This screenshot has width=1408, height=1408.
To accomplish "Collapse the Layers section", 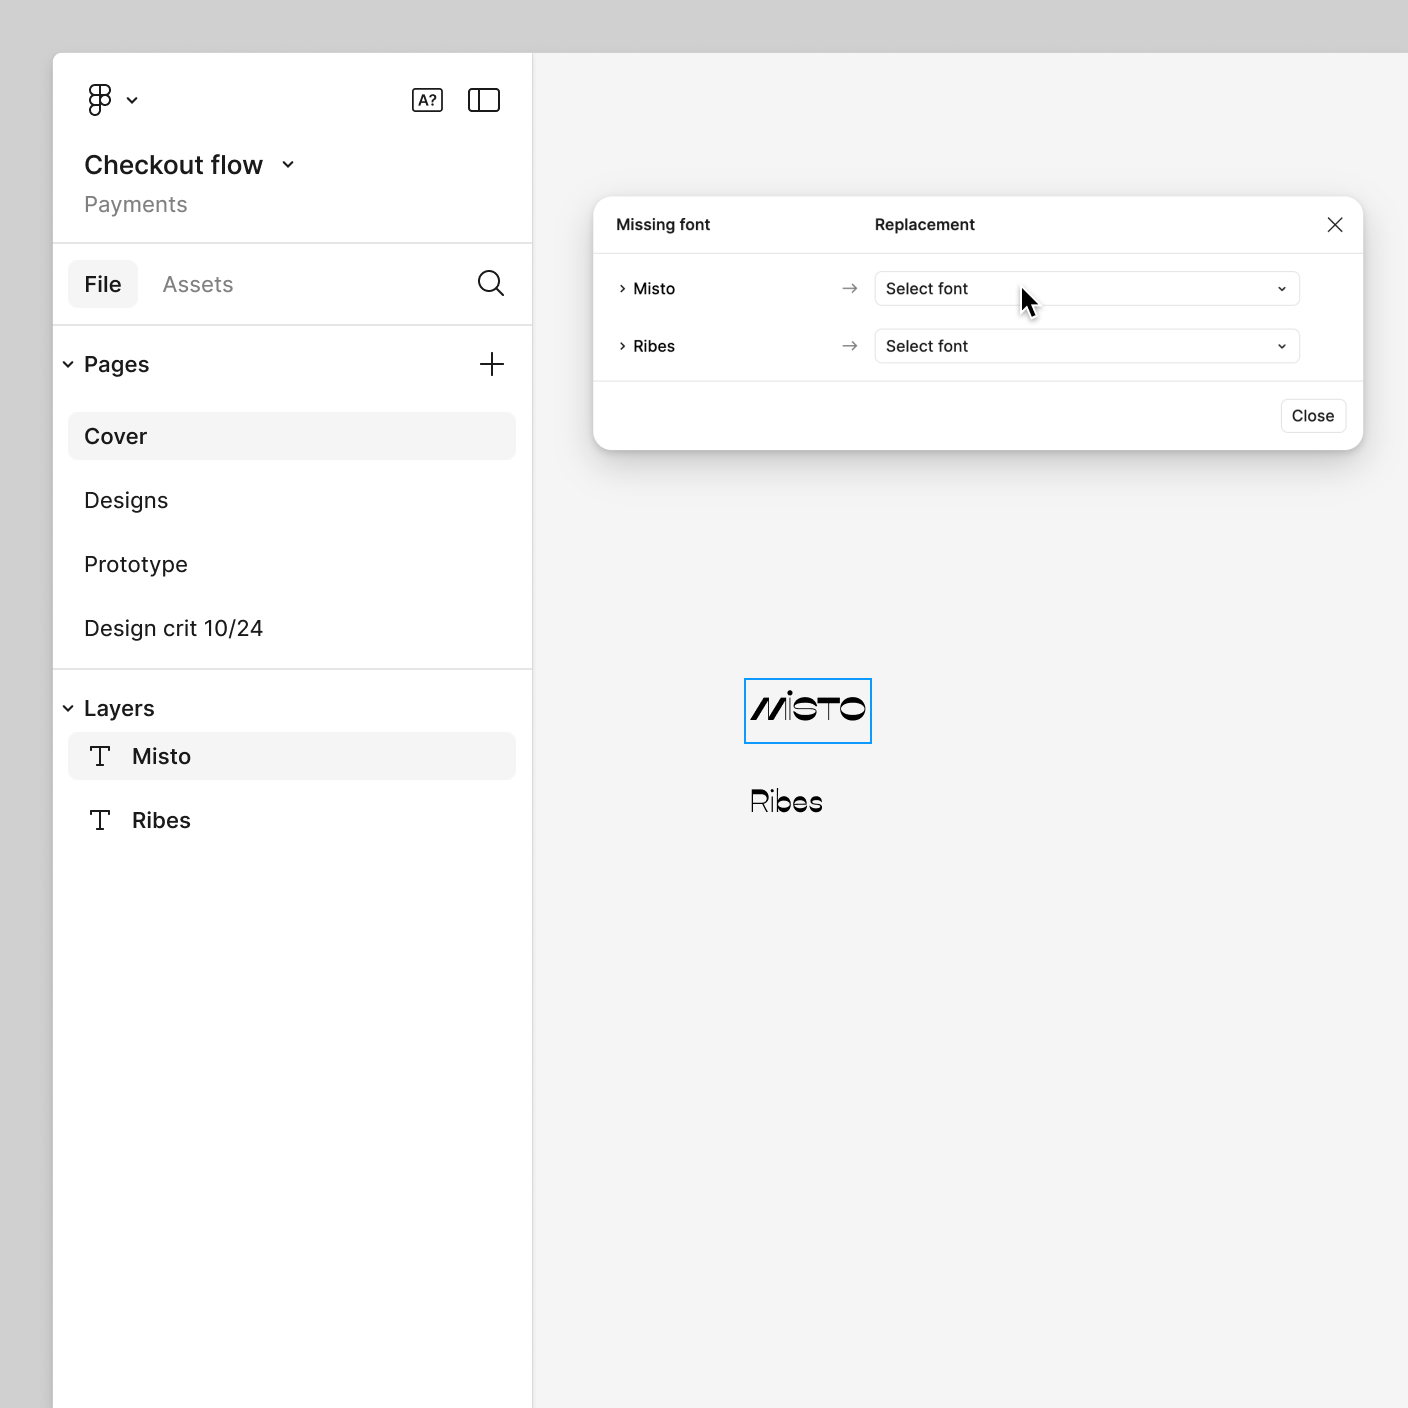I will pyautogui.click(x=68, y=707).
